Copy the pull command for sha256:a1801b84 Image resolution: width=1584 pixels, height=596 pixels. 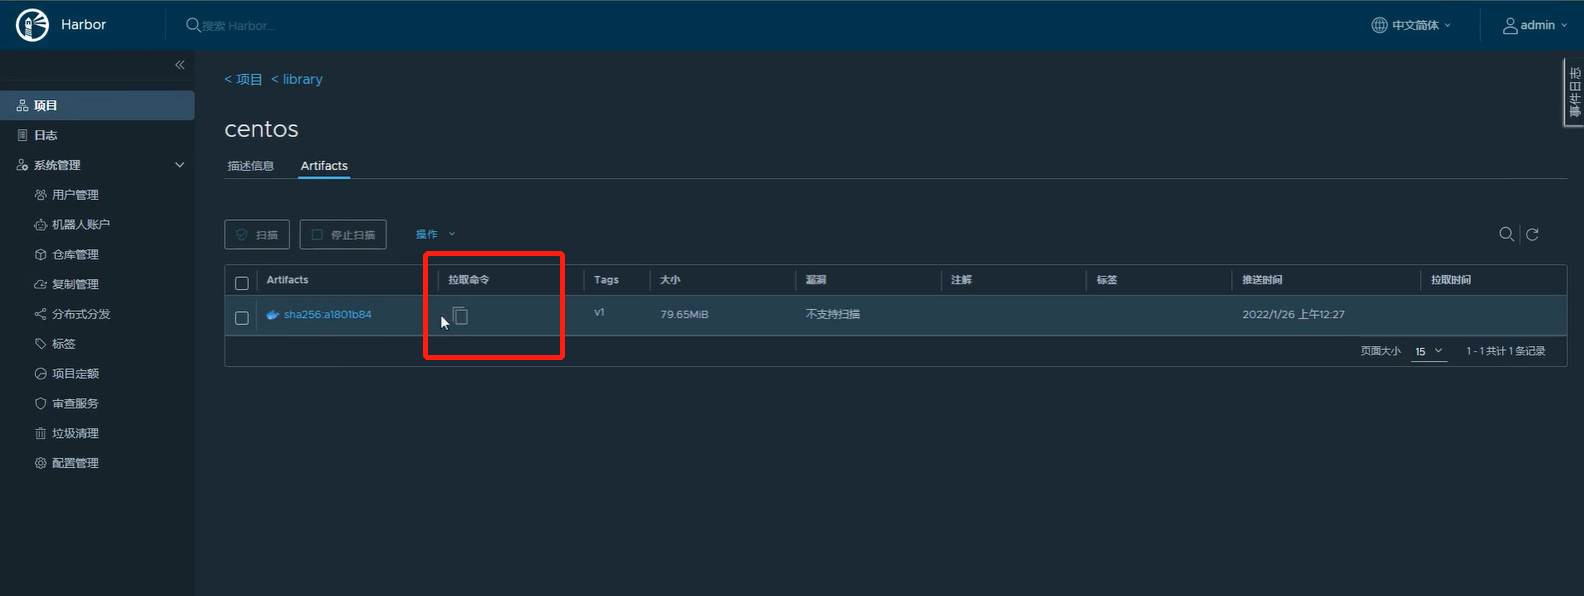[460, 316]
